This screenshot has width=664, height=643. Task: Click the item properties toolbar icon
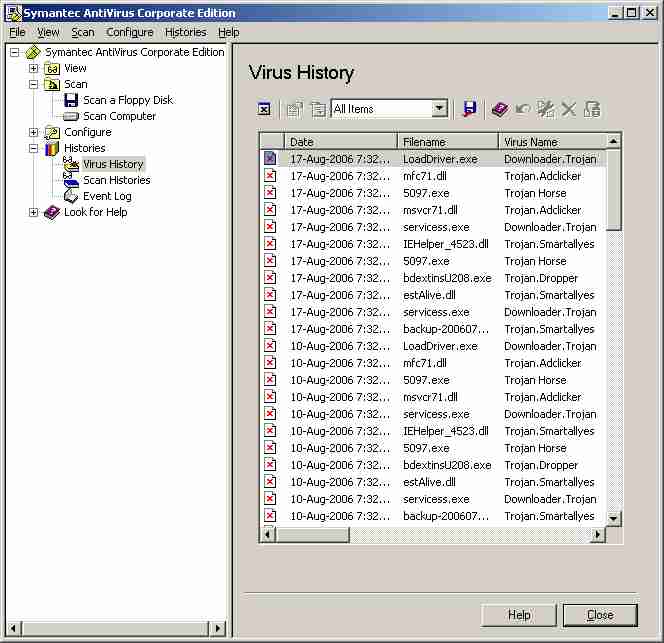(x=295, y=109)
